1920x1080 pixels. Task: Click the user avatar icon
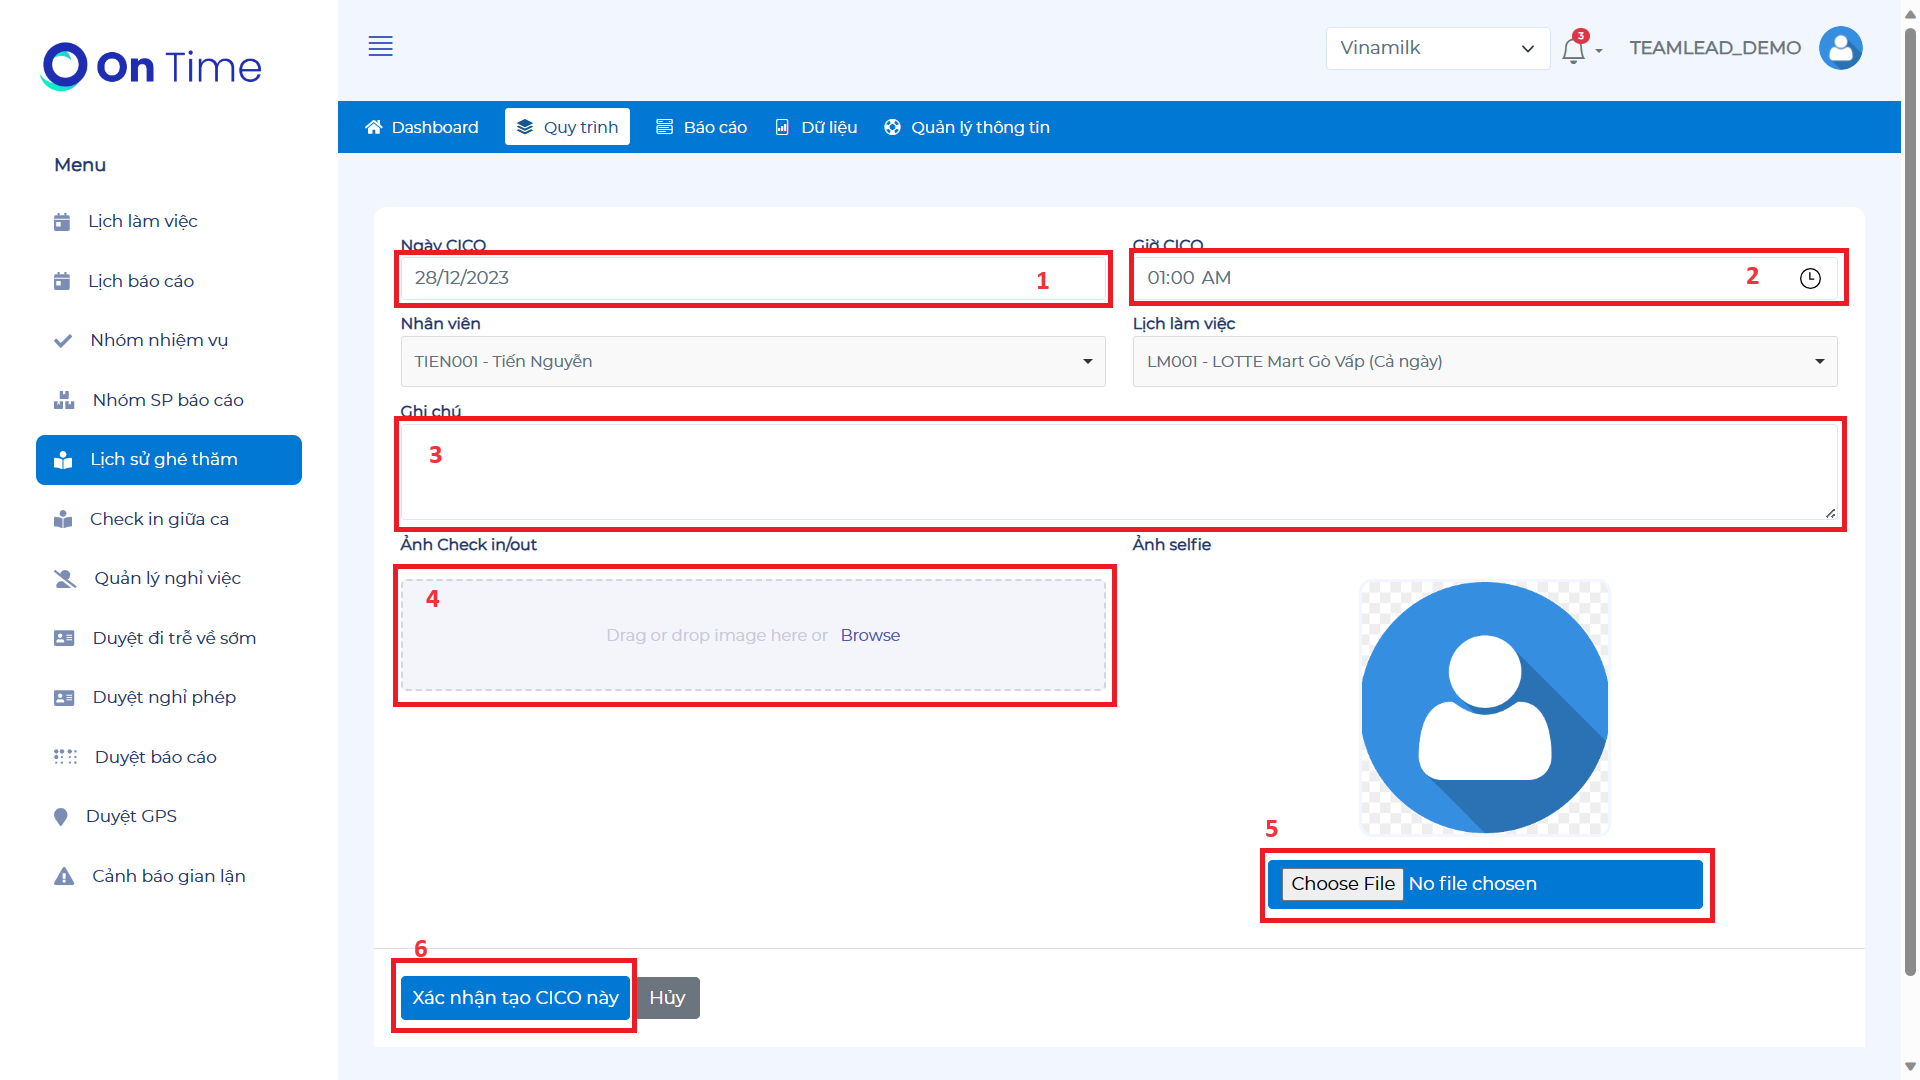1840,48
